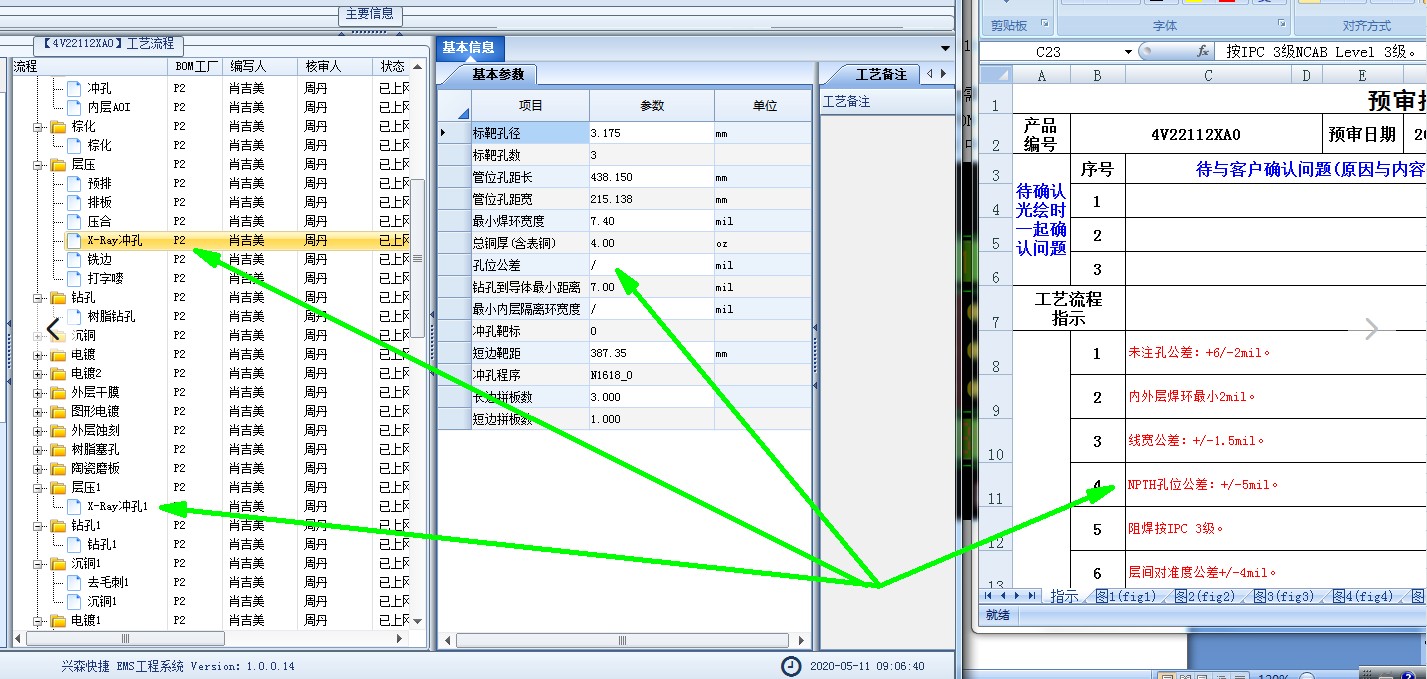This screenshot has width=1427, height=679.
Task: Click the folder icon of 层压 node
Action: (x=58, y=164)
